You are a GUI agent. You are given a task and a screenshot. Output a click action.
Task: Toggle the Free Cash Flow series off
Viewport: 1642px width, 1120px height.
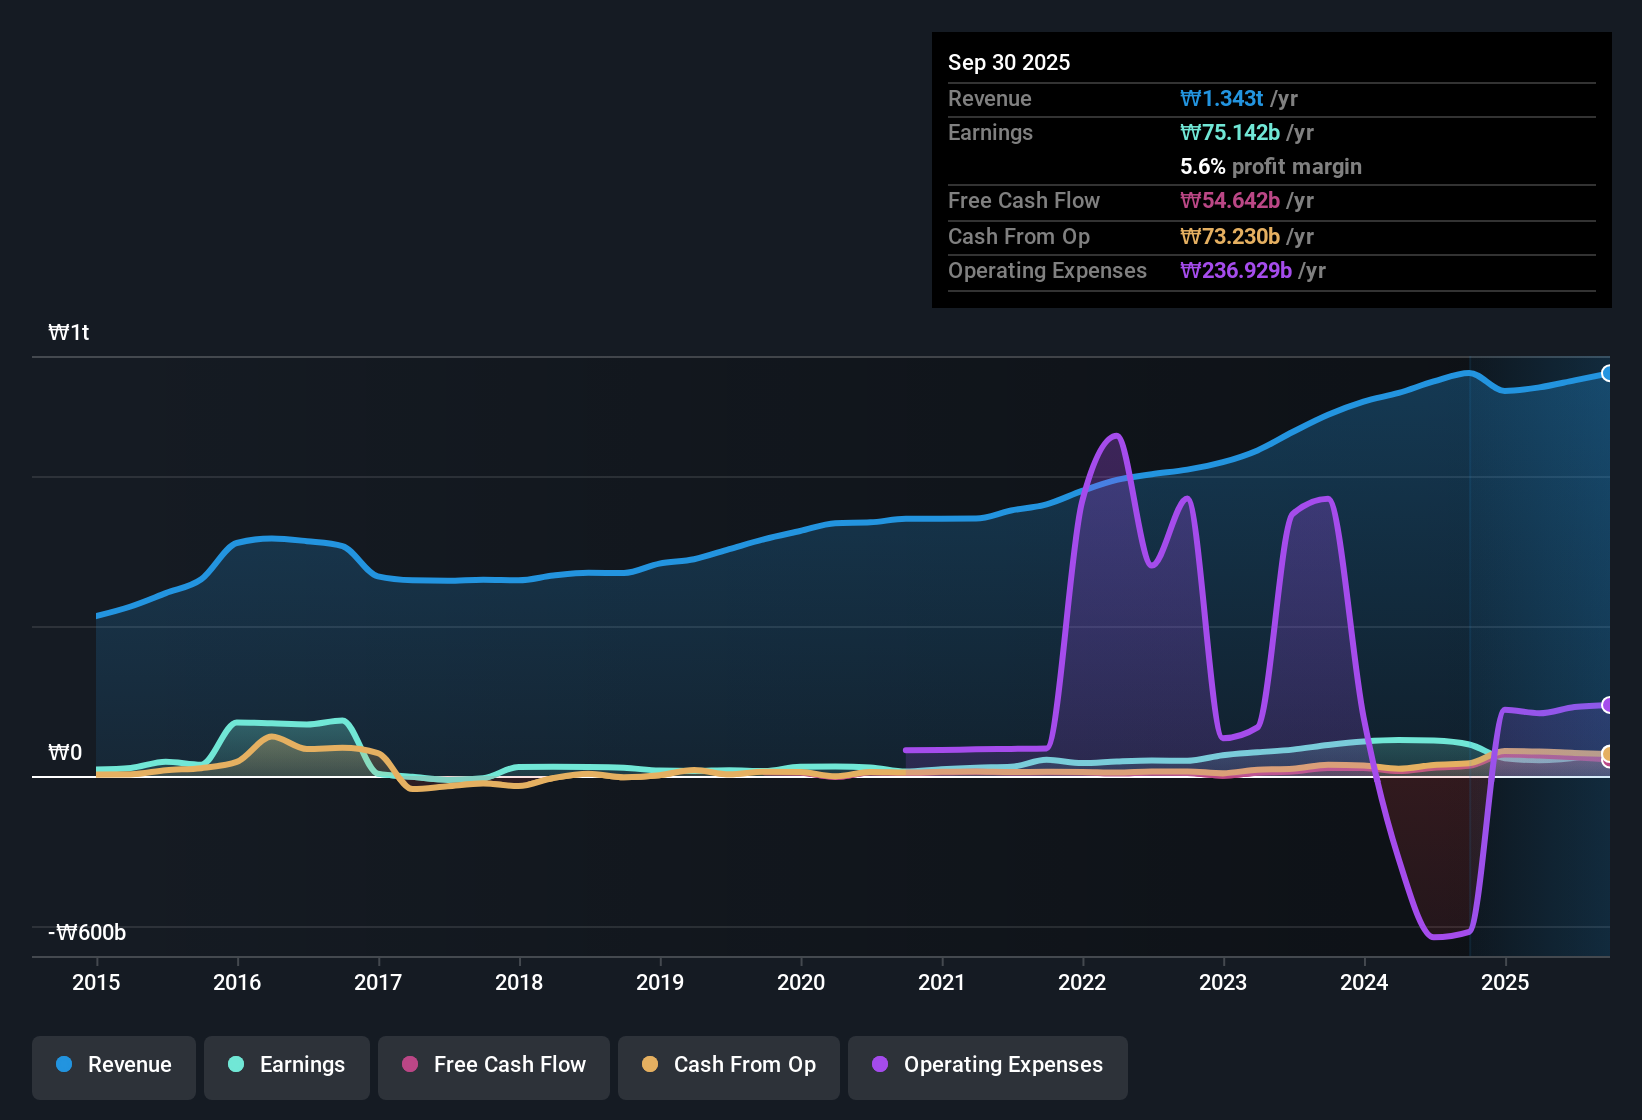click(x=493, y=1065)
